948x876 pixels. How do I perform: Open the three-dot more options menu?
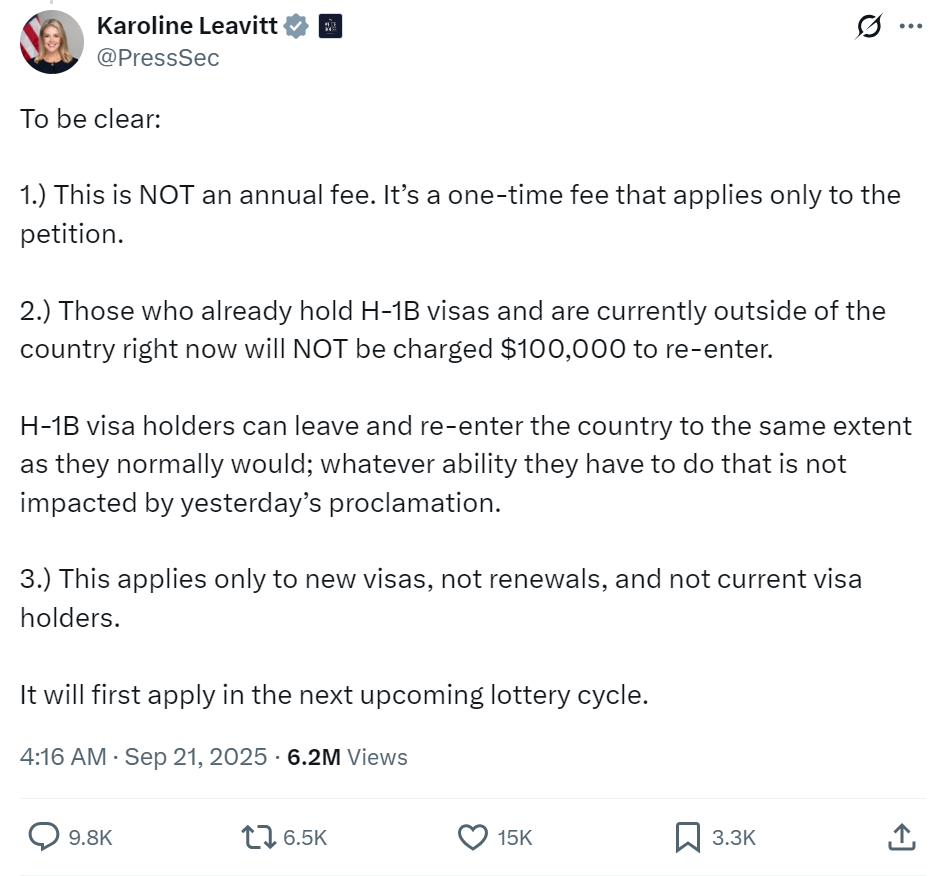pyautogui.click(x=911, y=26)
